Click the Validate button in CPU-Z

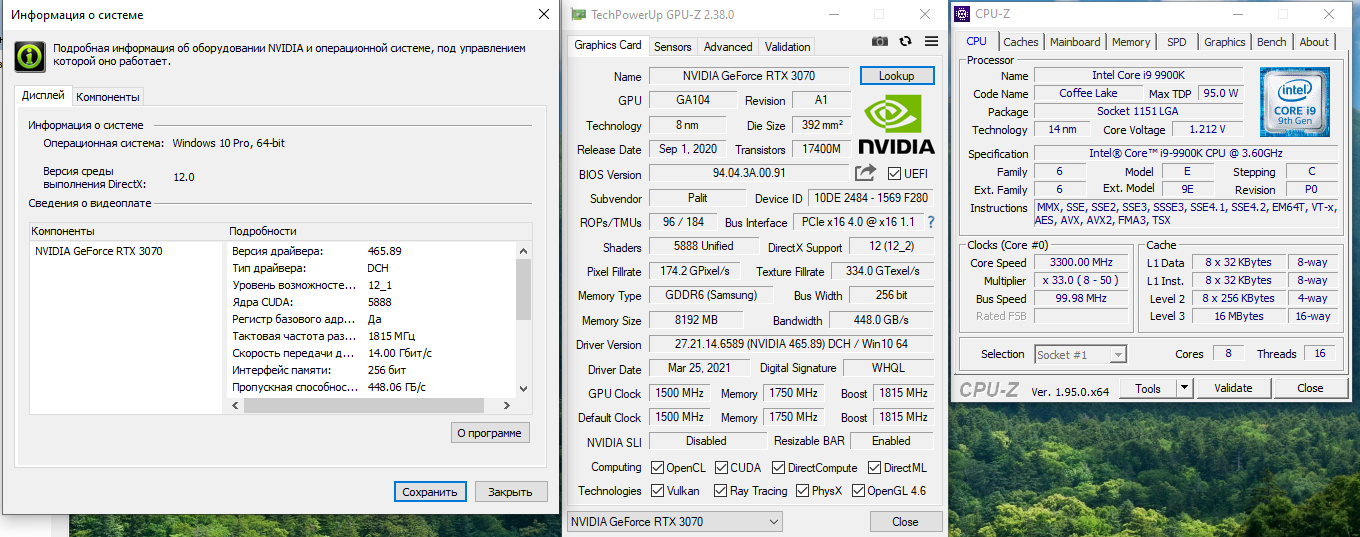1233,388
